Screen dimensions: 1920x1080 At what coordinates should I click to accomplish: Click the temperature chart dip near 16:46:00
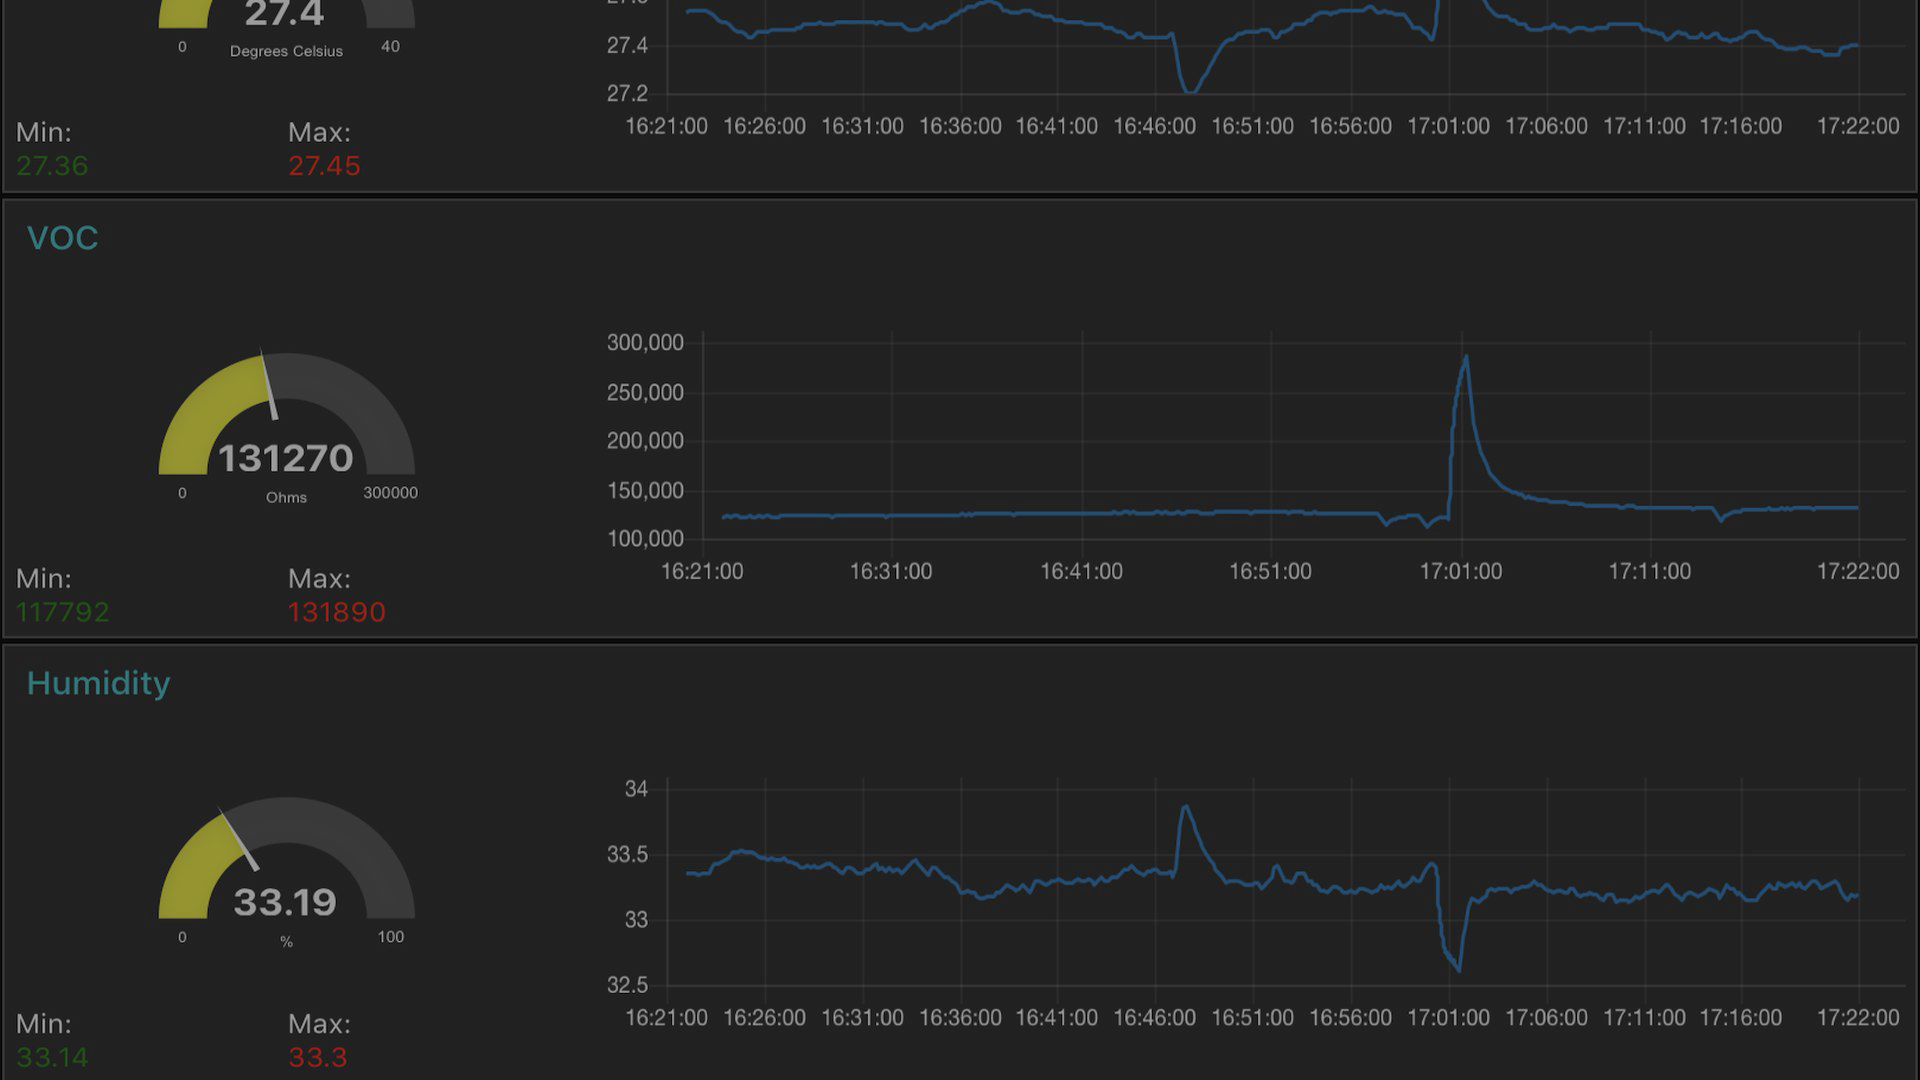pos(1190,90)
